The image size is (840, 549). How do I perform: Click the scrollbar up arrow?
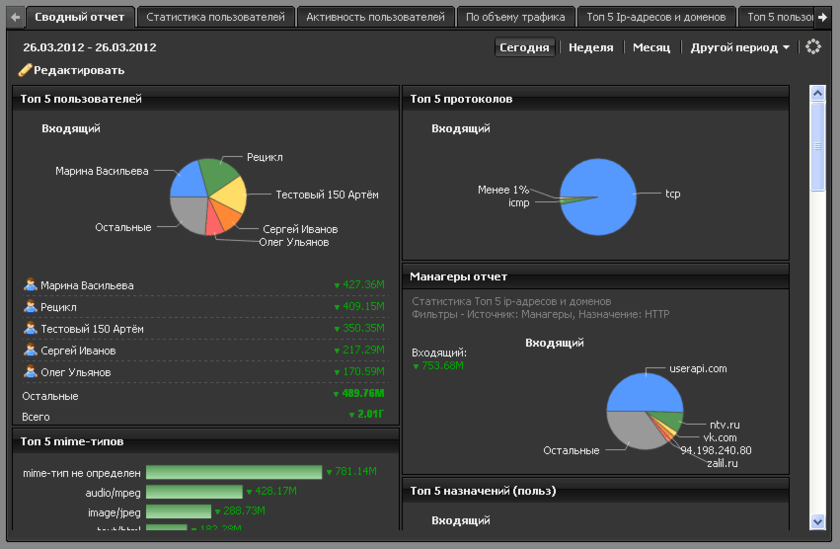point(817,93)
